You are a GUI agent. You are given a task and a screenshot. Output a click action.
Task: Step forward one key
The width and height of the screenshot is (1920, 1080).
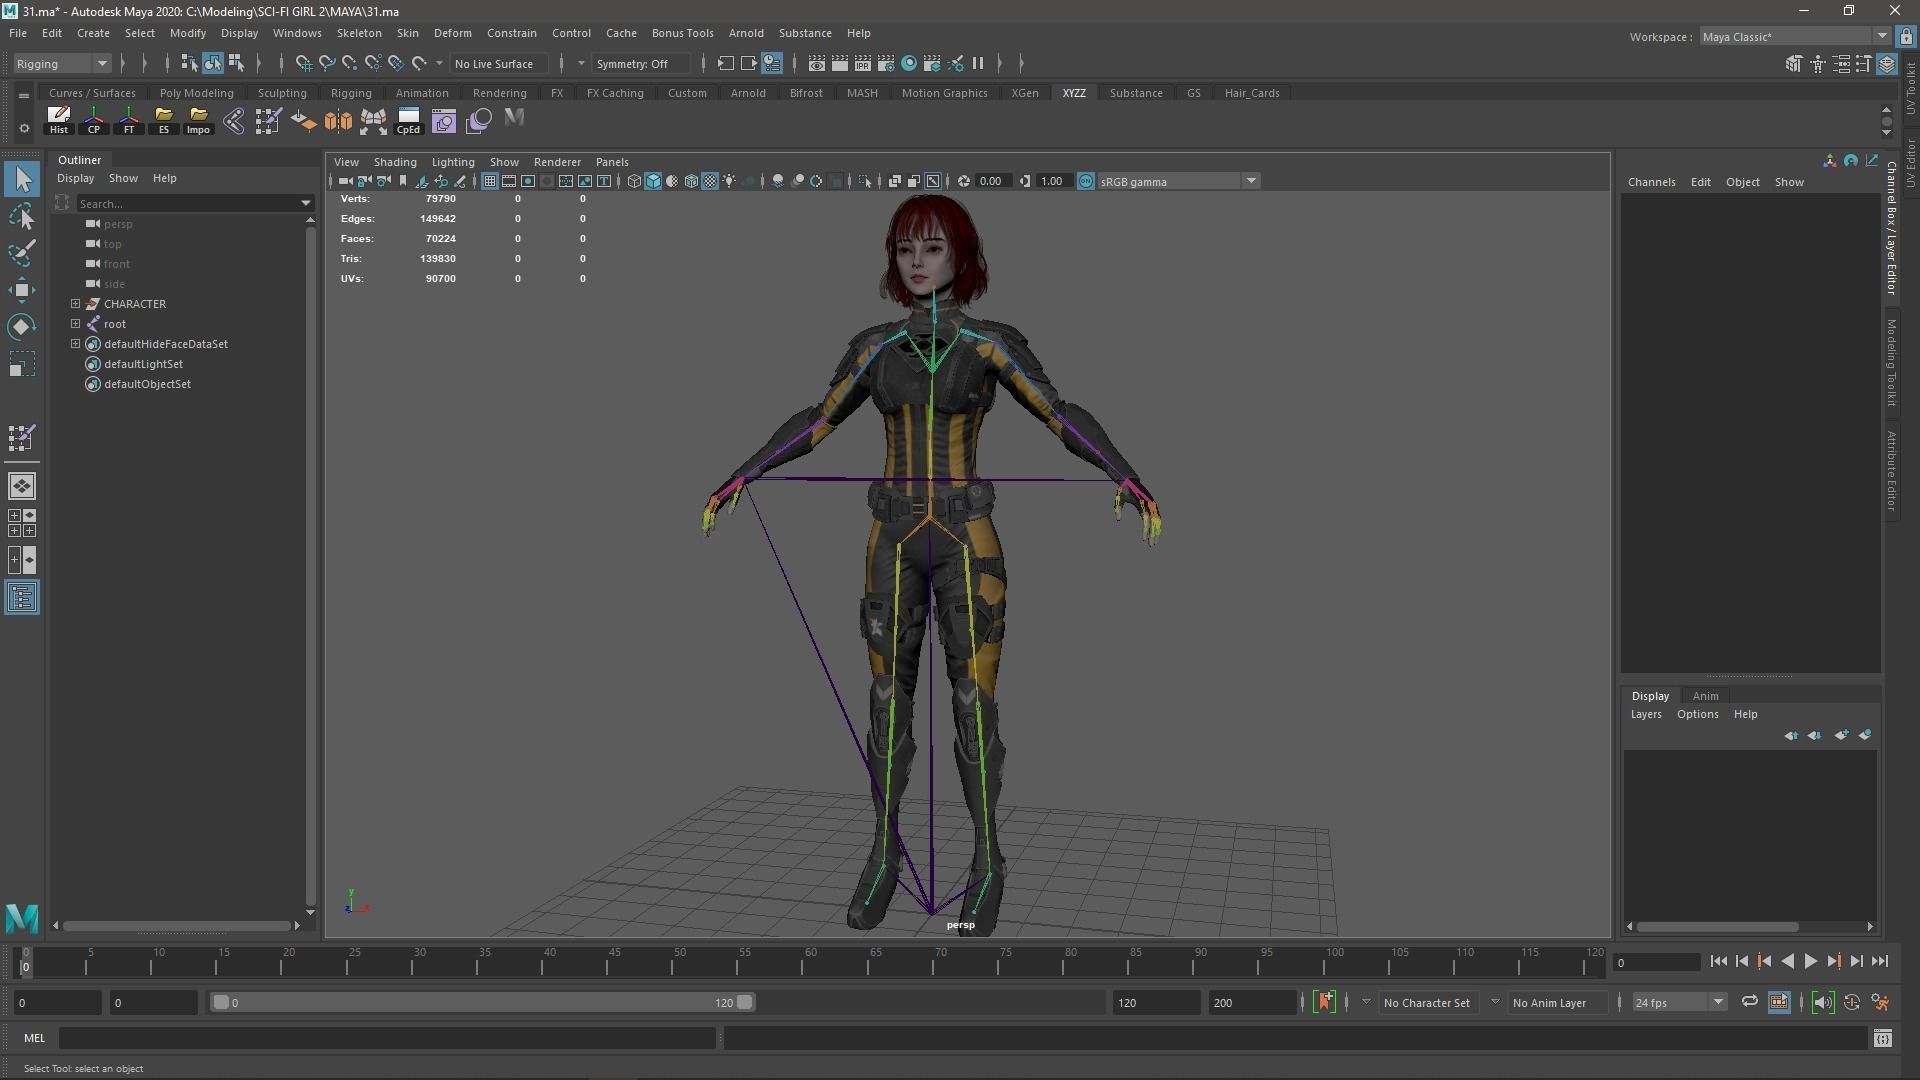point(1834,961)
